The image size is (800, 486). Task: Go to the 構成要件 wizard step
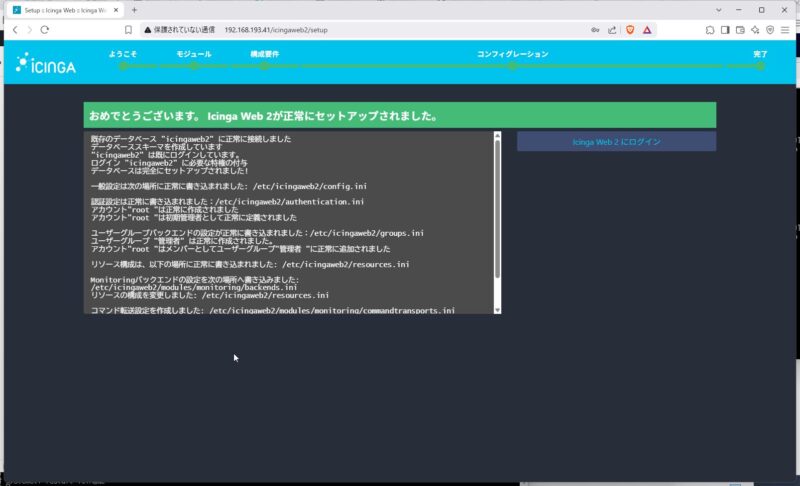coord(264,54)
